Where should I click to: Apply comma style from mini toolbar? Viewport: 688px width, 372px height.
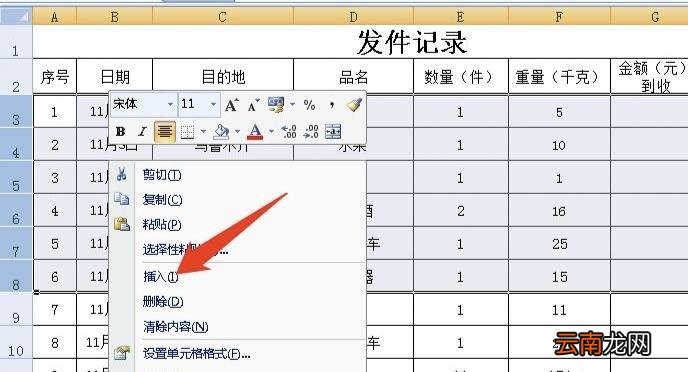point(332,105)
